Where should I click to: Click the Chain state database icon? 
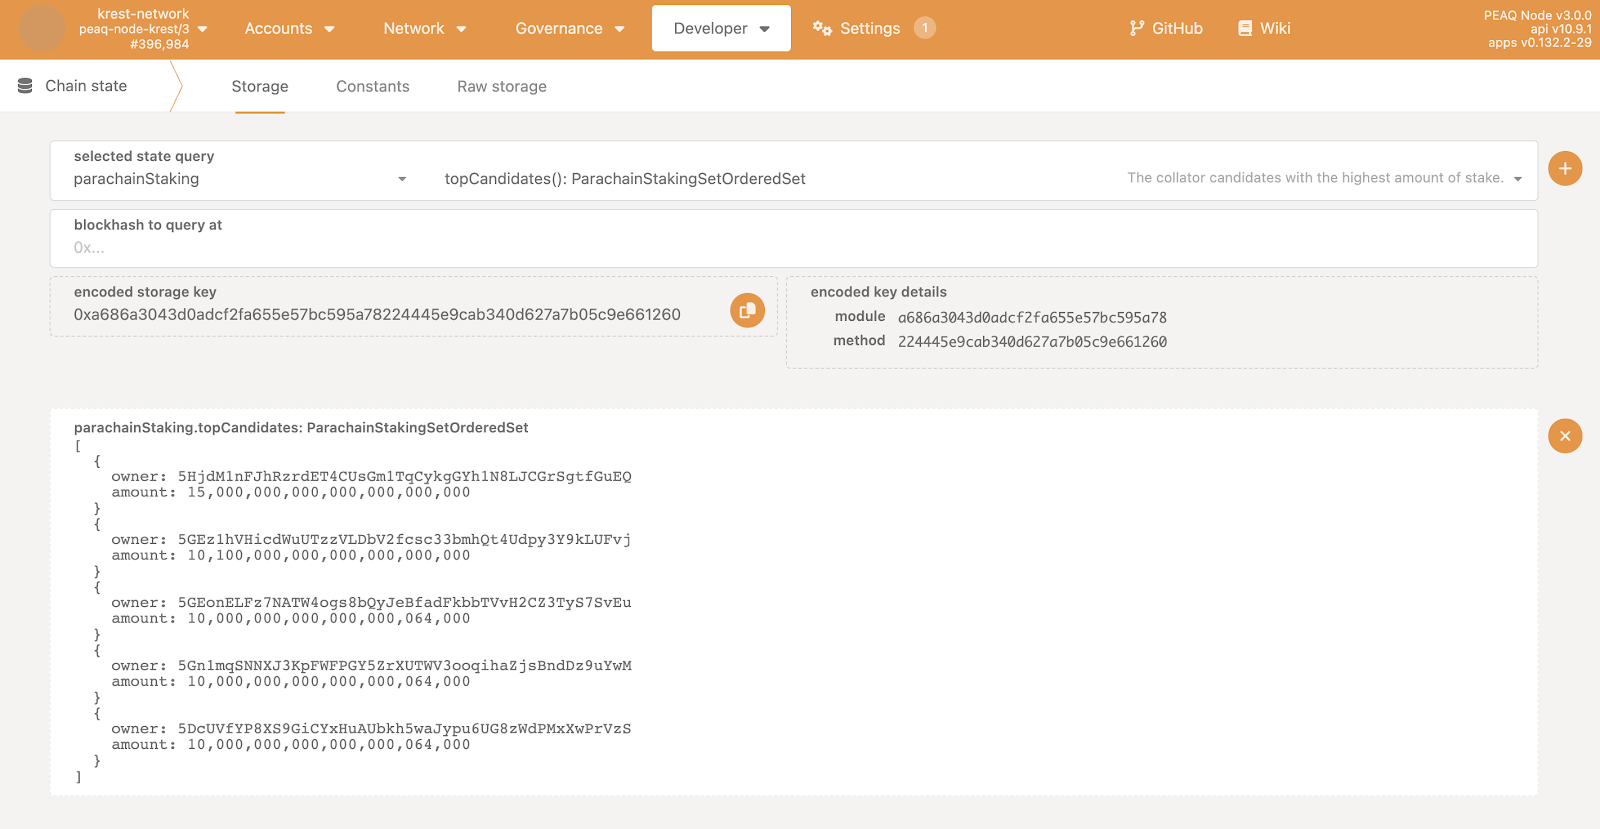pyautogui.click(x=25, y=86)
